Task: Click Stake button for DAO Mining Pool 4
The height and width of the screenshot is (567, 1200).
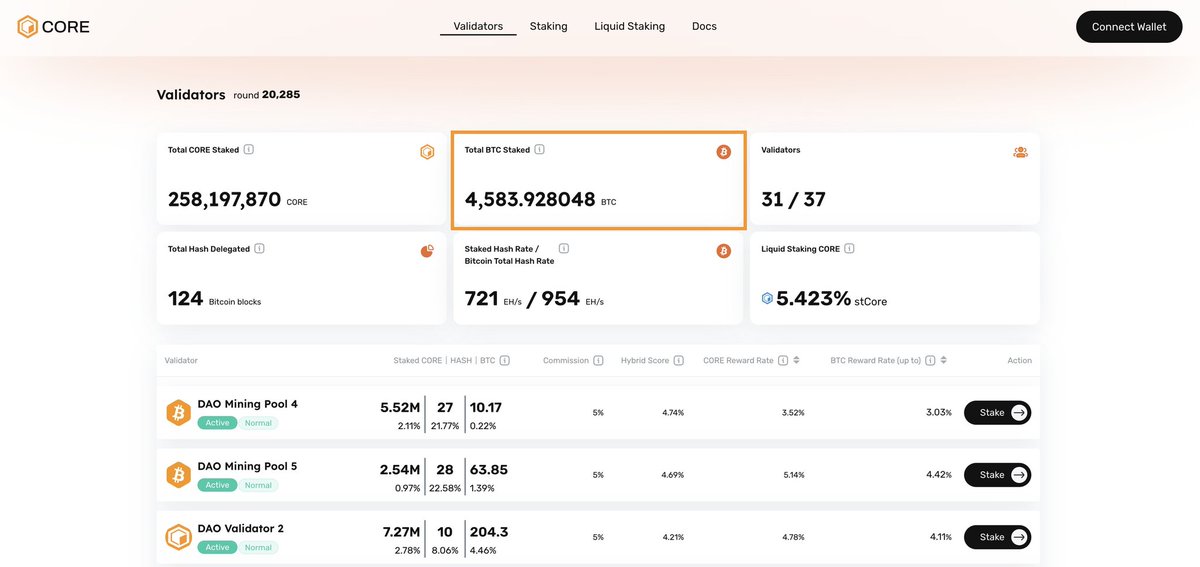Action: click(x=997, y=412)
